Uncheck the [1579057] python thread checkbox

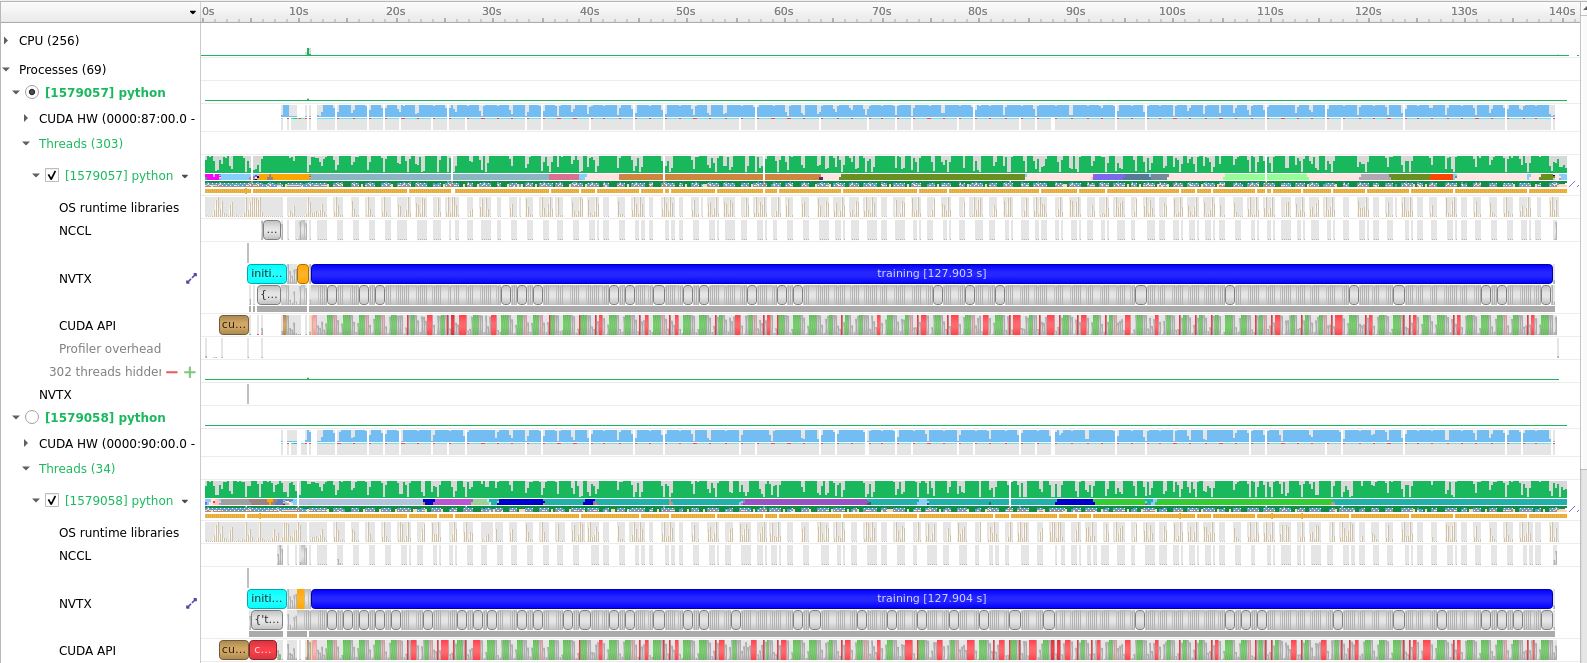point(52,176)
